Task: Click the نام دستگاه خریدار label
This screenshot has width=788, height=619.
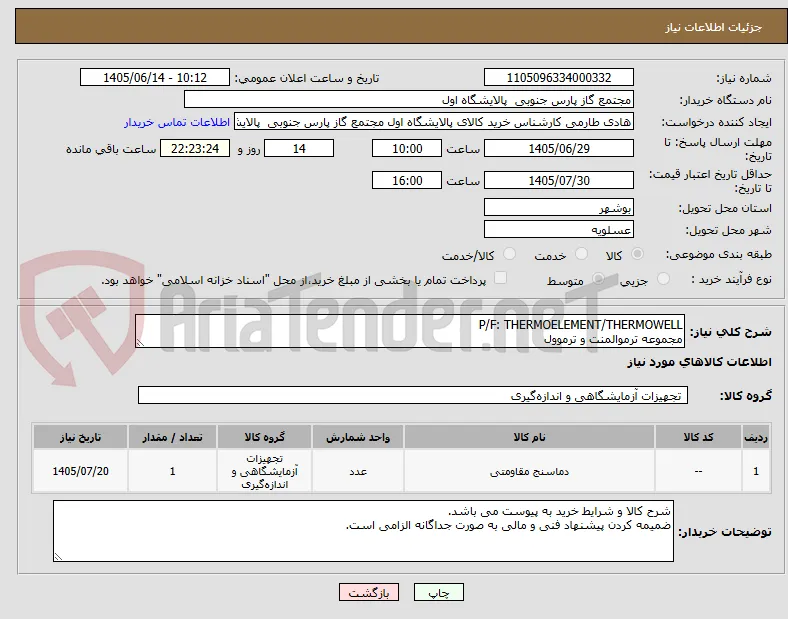Action: click(x=725, y=100)
